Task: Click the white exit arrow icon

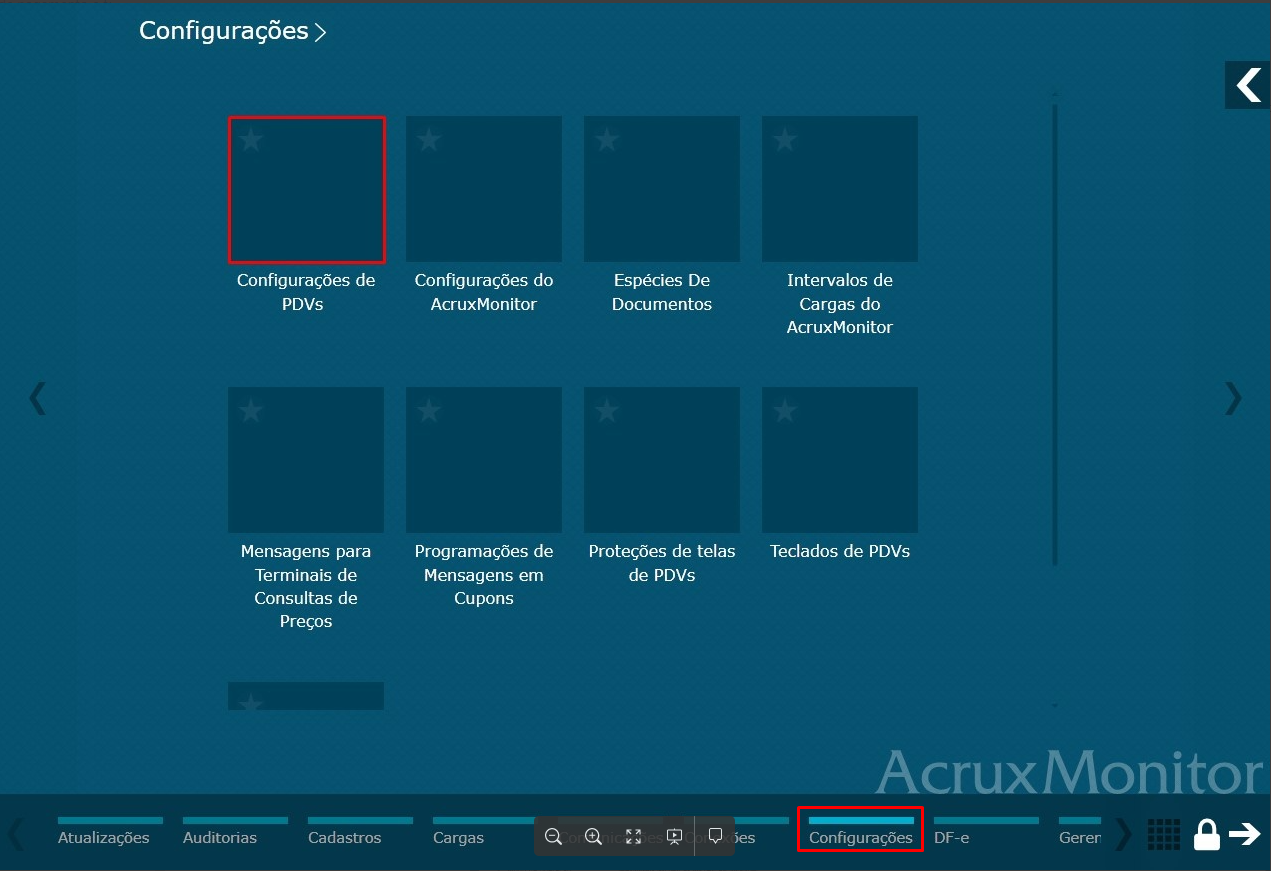Action: click(x=1245, y=834)
